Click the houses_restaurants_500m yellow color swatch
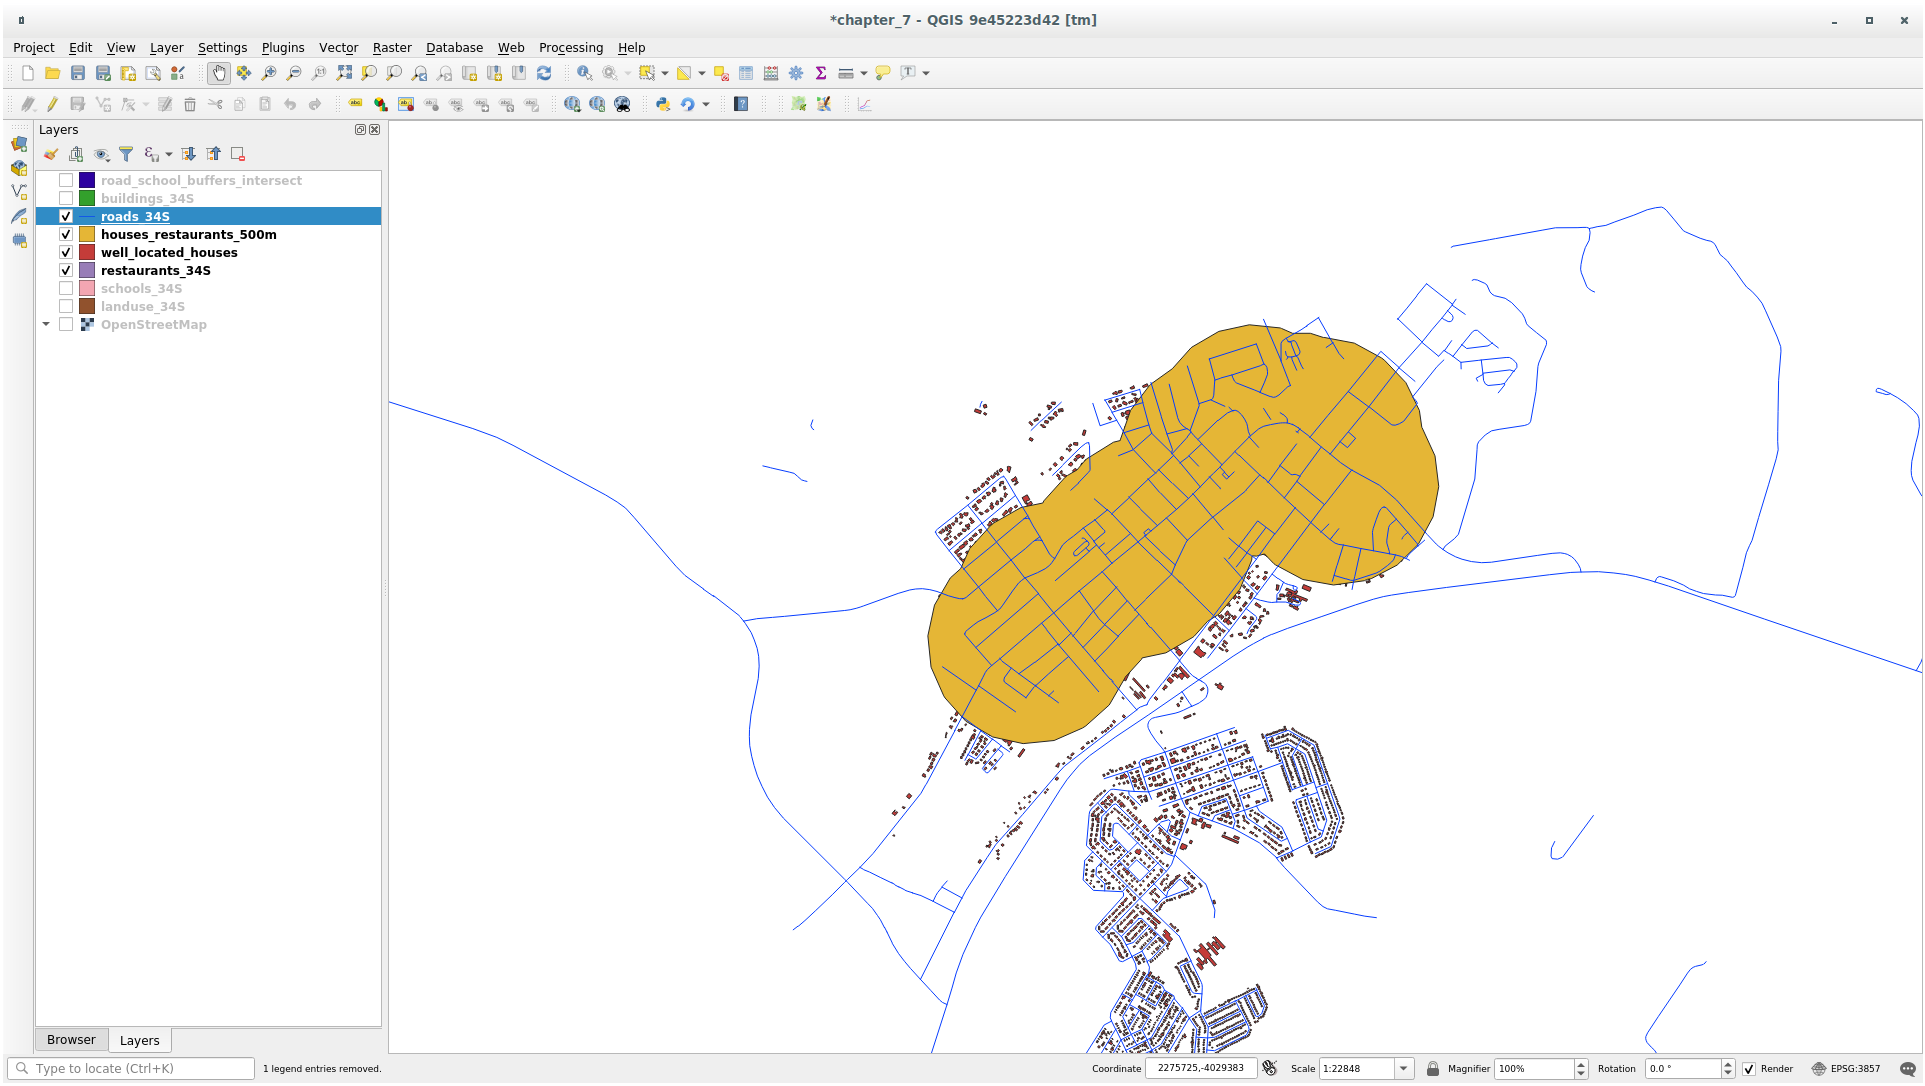Screen dimensions: 1925x1086 [x=87, y=235]
